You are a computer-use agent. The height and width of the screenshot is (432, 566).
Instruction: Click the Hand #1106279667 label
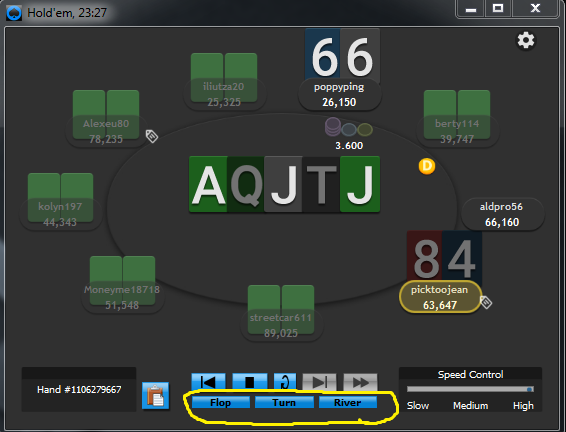pos(79,389)
